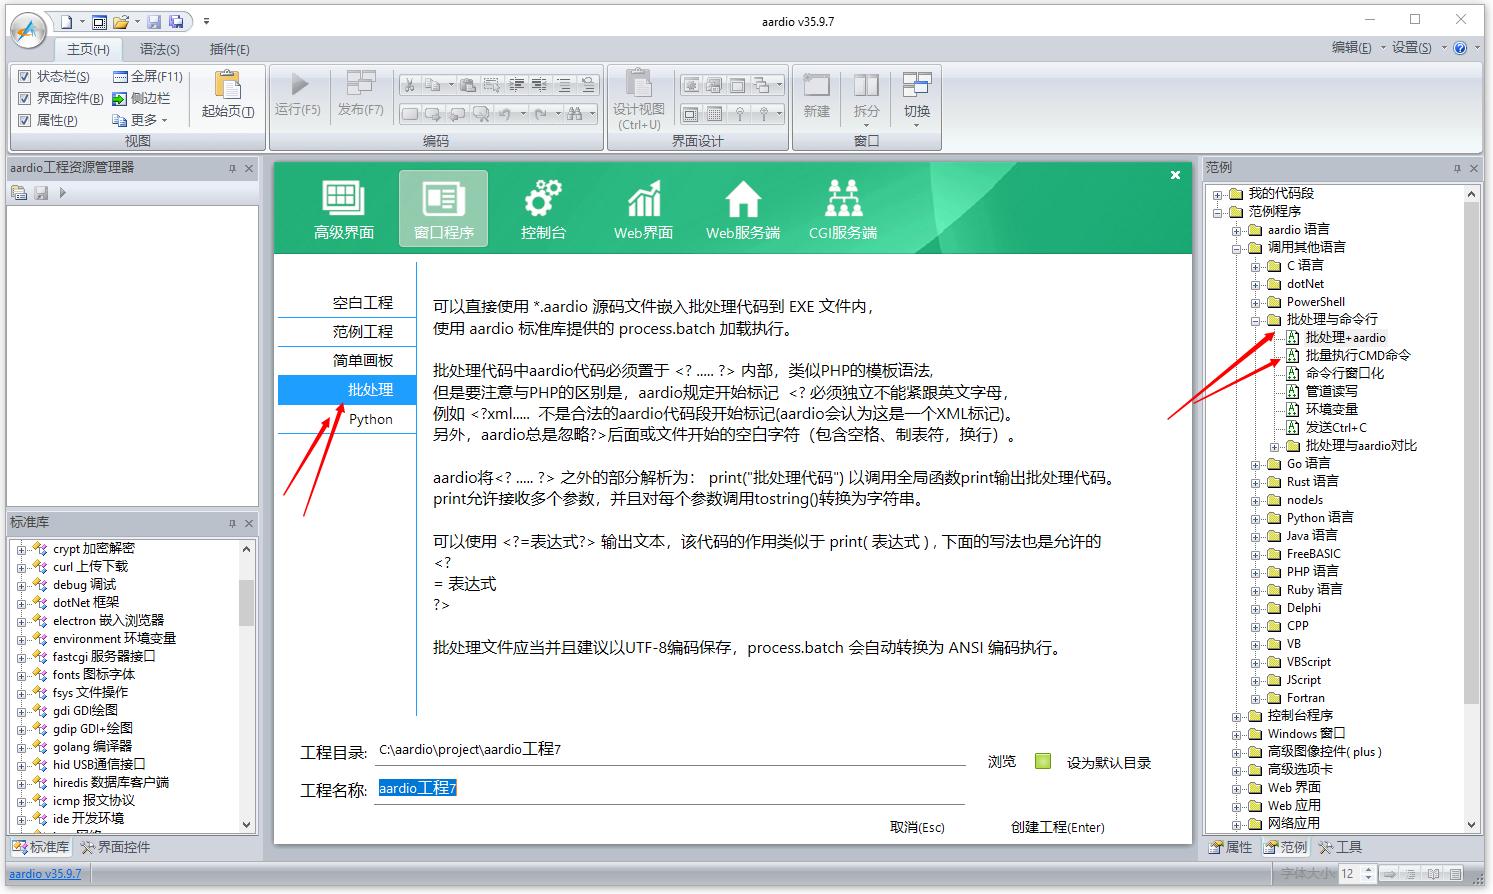1493x894 pixels.
Task: Expand the Go 语言 tree node
Action: click(1257, 463)
